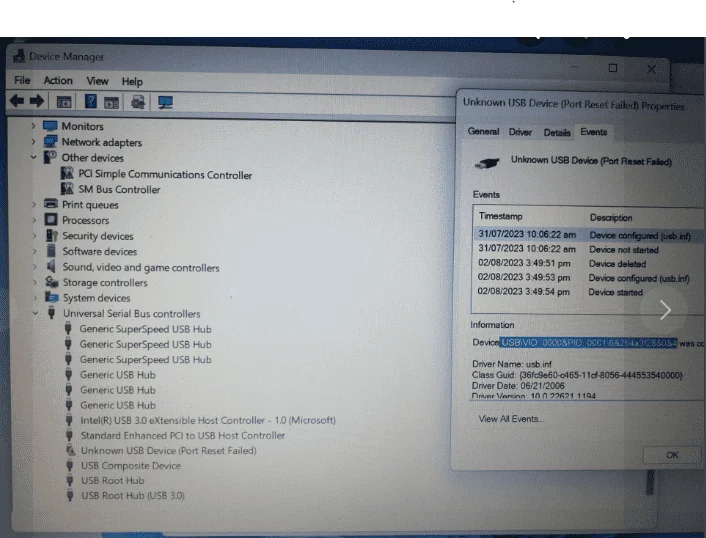This screenshot has width=706, height=538.
Task: Open the View menu
Action: coord(97,81)
